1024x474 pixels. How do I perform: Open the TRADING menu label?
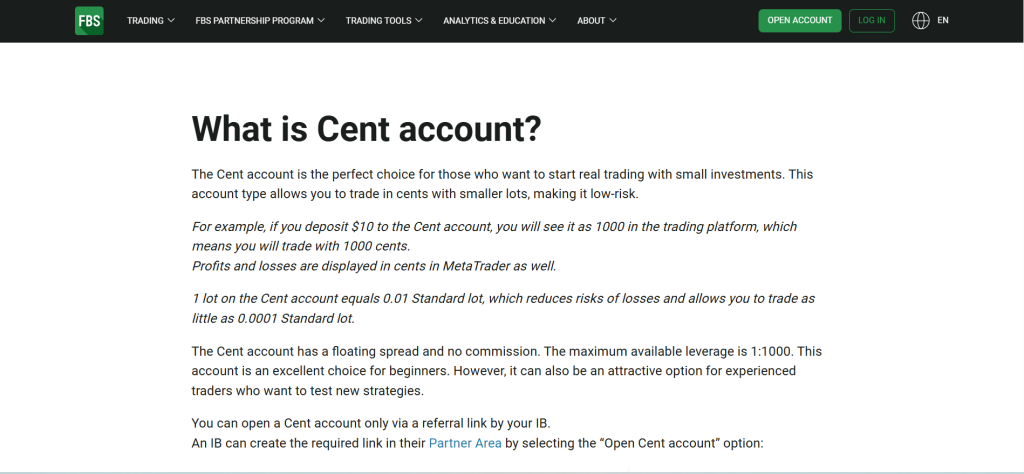pos(145,20)
